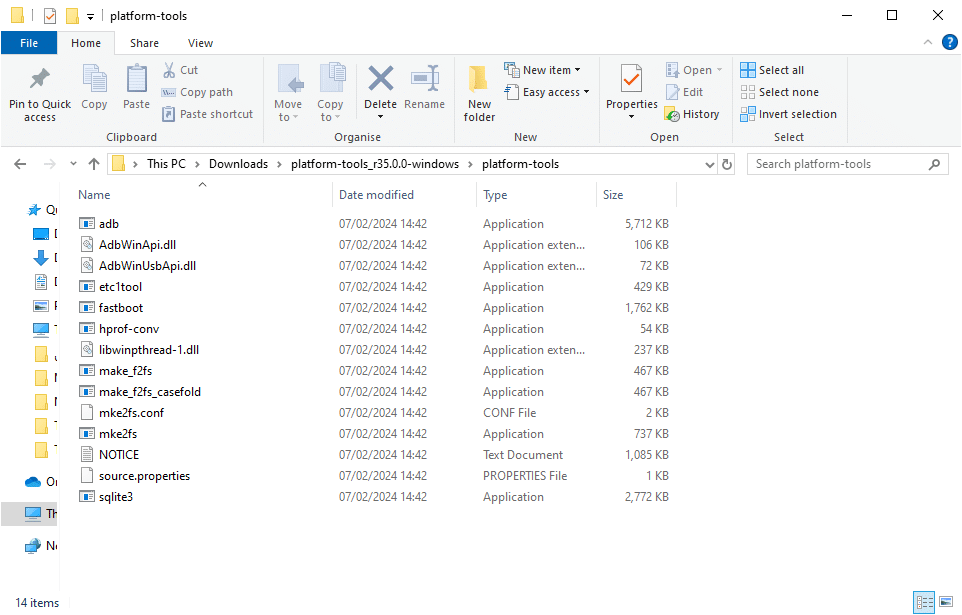The image size is (962, 615).
Task: Click the Search platform-tools box
Action: coord(840,164)
